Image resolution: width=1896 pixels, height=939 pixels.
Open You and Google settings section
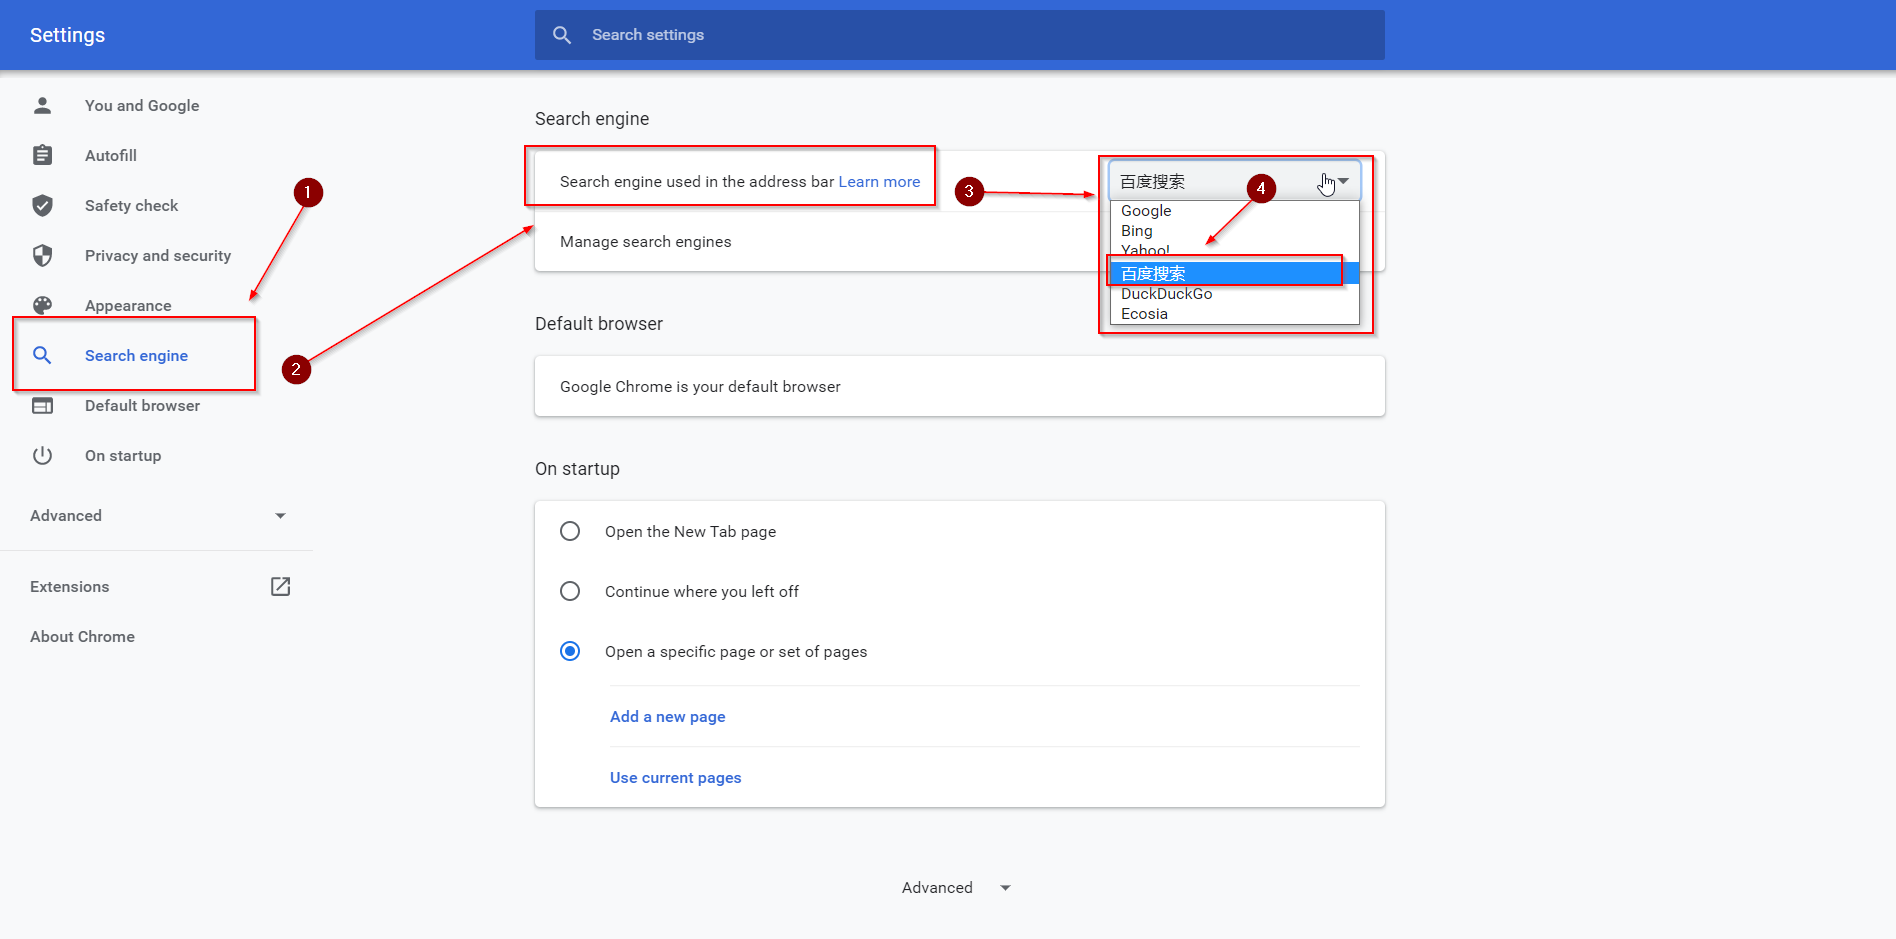142,105
